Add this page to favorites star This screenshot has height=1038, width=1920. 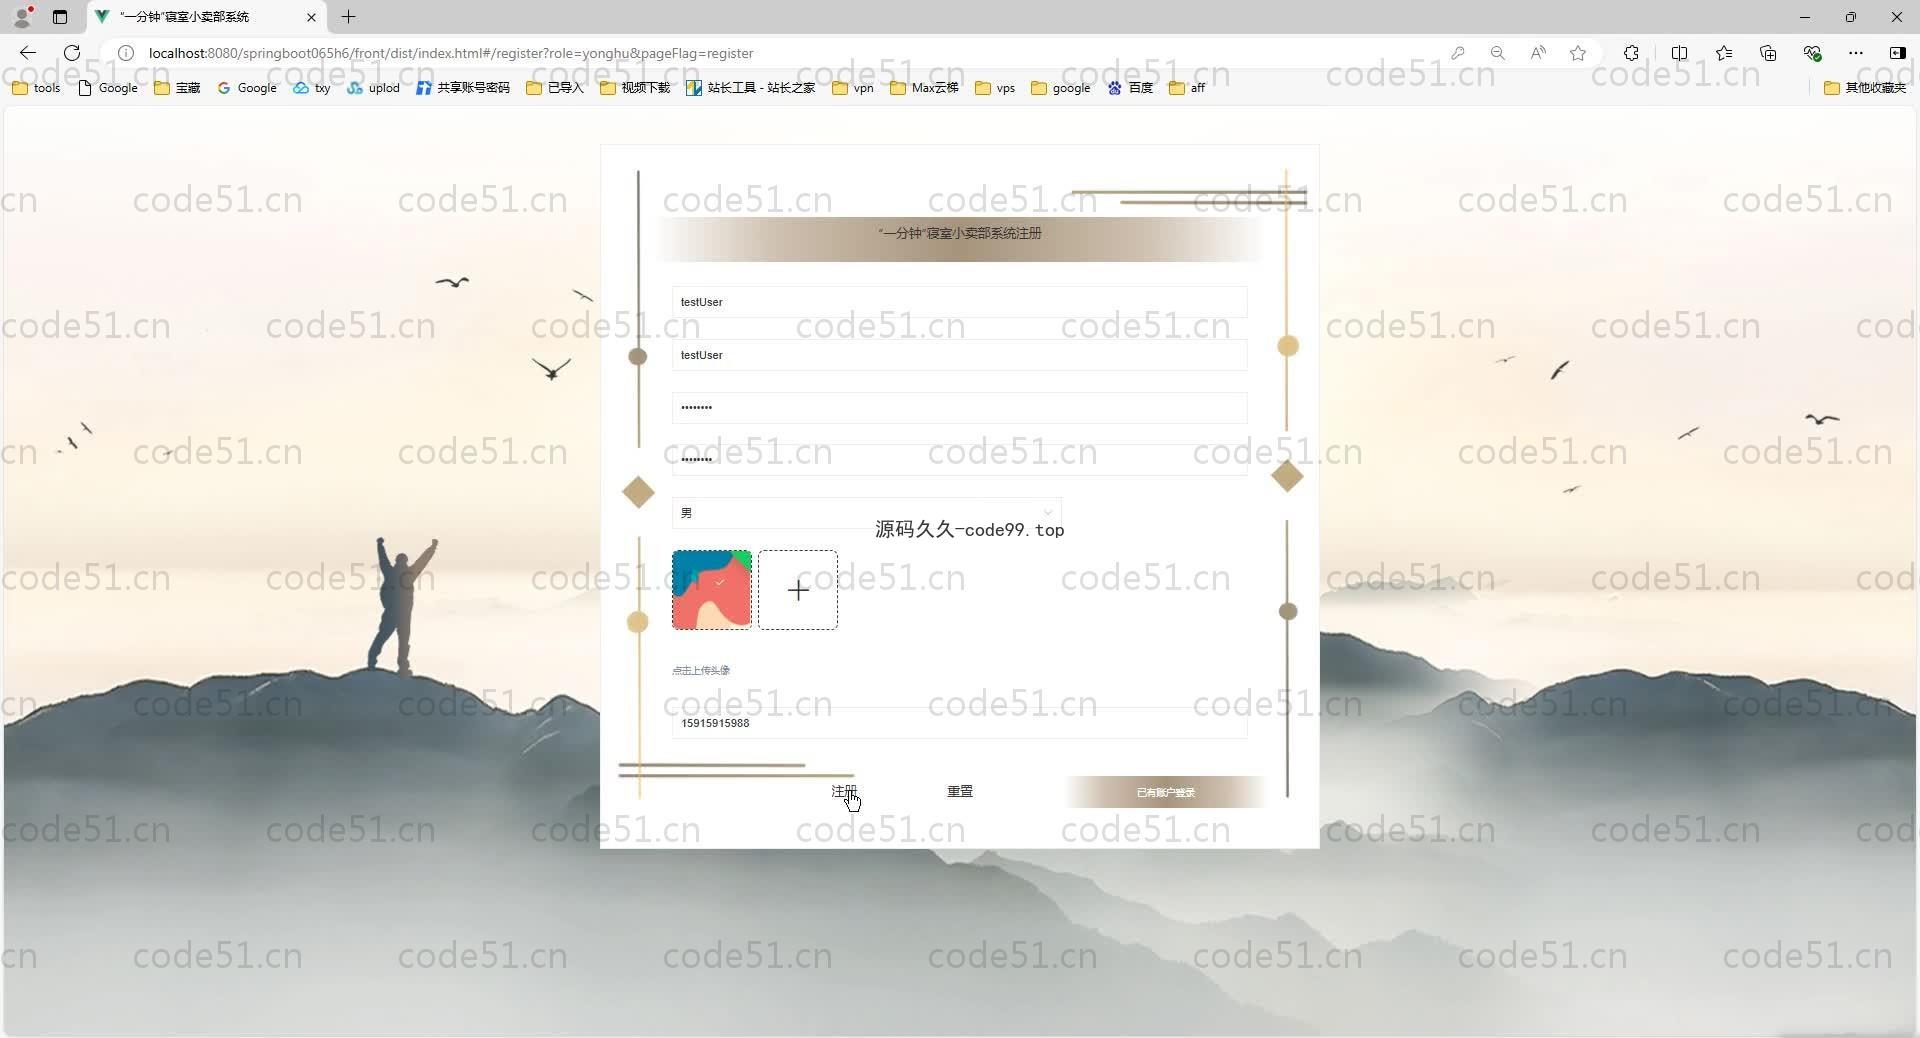coord(1578,53)
